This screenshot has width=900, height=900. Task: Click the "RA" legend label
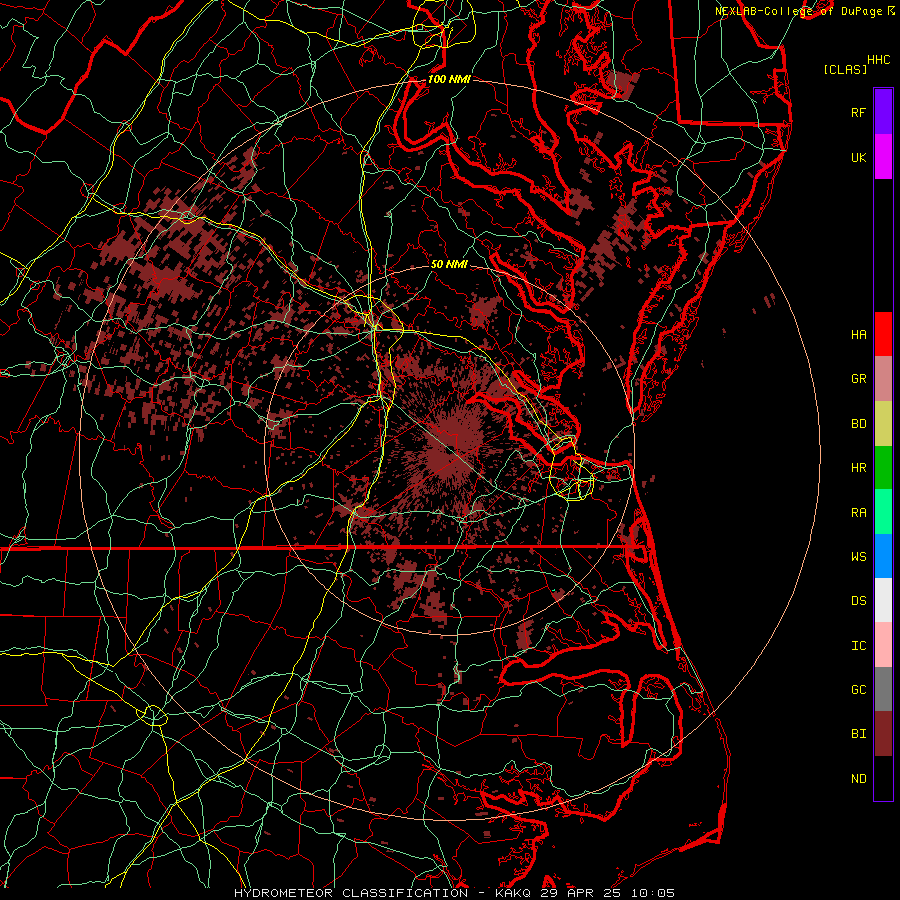click(858, 512)
